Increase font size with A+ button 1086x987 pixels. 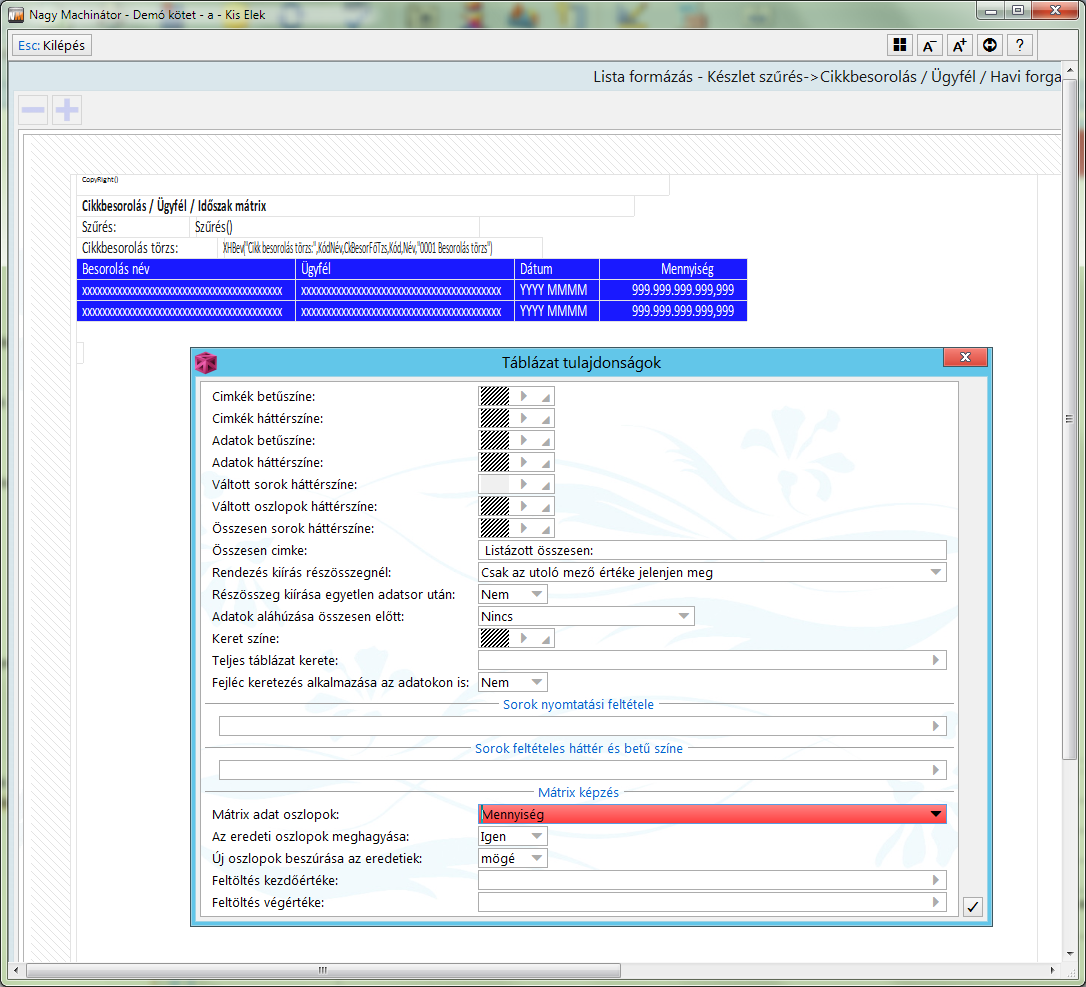tap(960, 45)
